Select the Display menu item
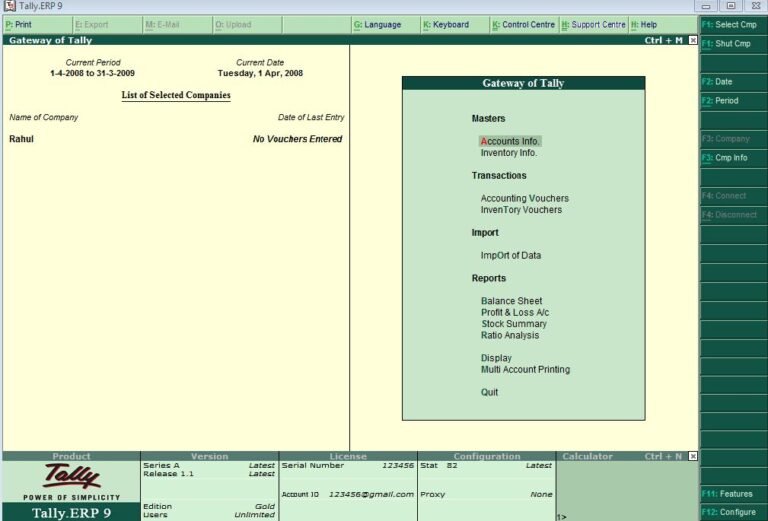 (496, 358)
